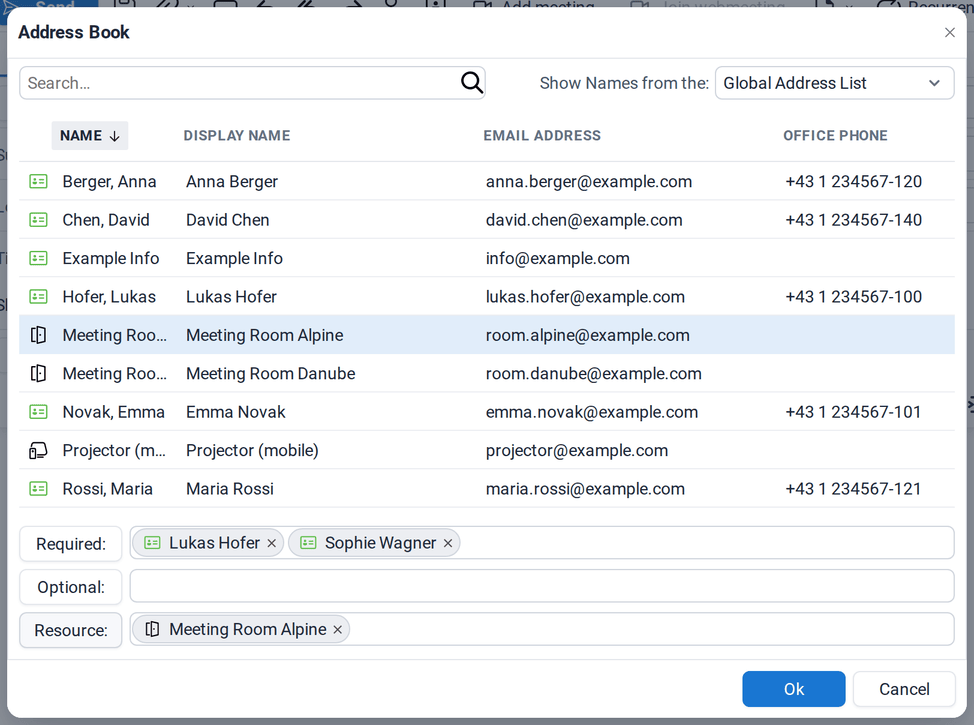Viewport: 974px width, 725px height.
Task: Open the Global Address List dropdown
Action: tap(834, 83)
